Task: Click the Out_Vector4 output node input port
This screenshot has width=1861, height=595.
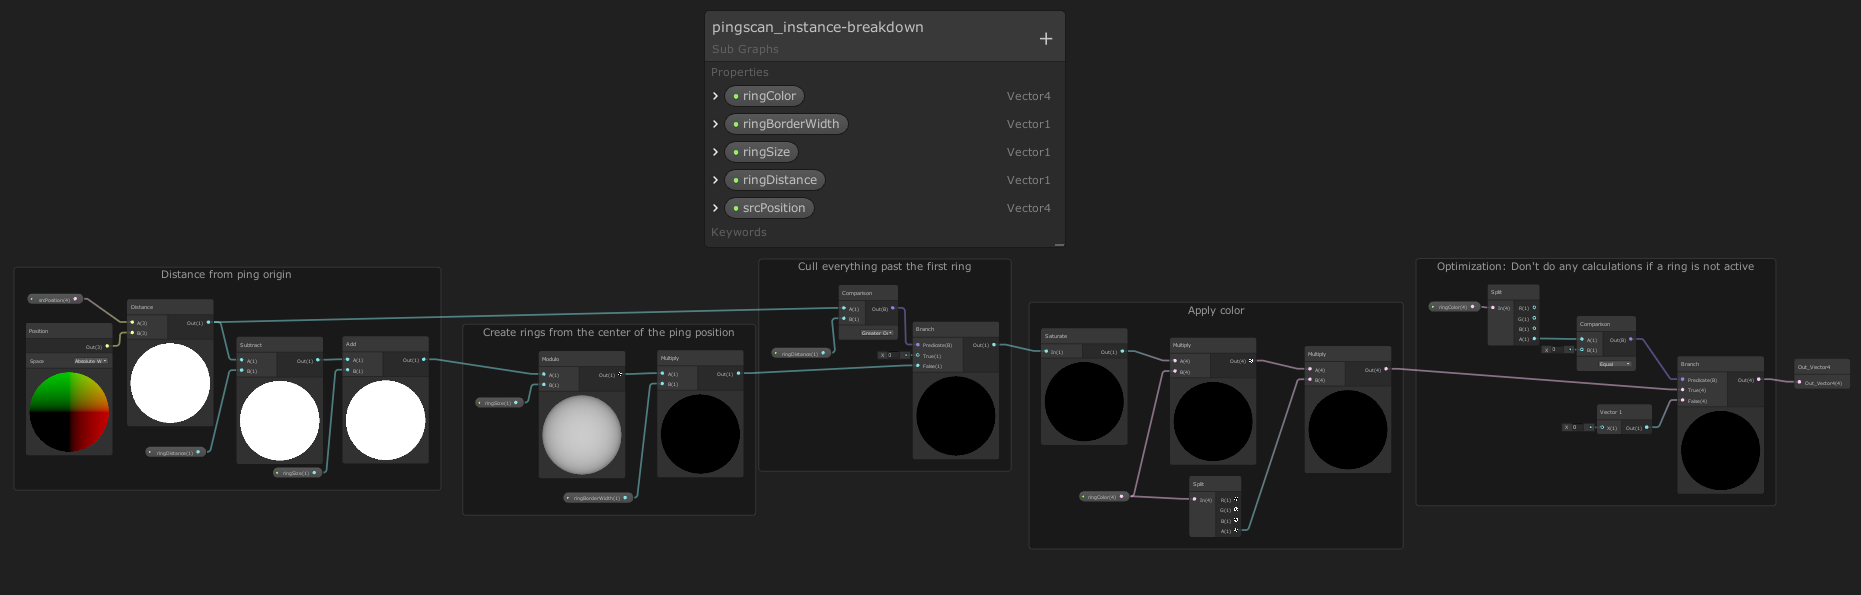Action: tap(1799, 382)
